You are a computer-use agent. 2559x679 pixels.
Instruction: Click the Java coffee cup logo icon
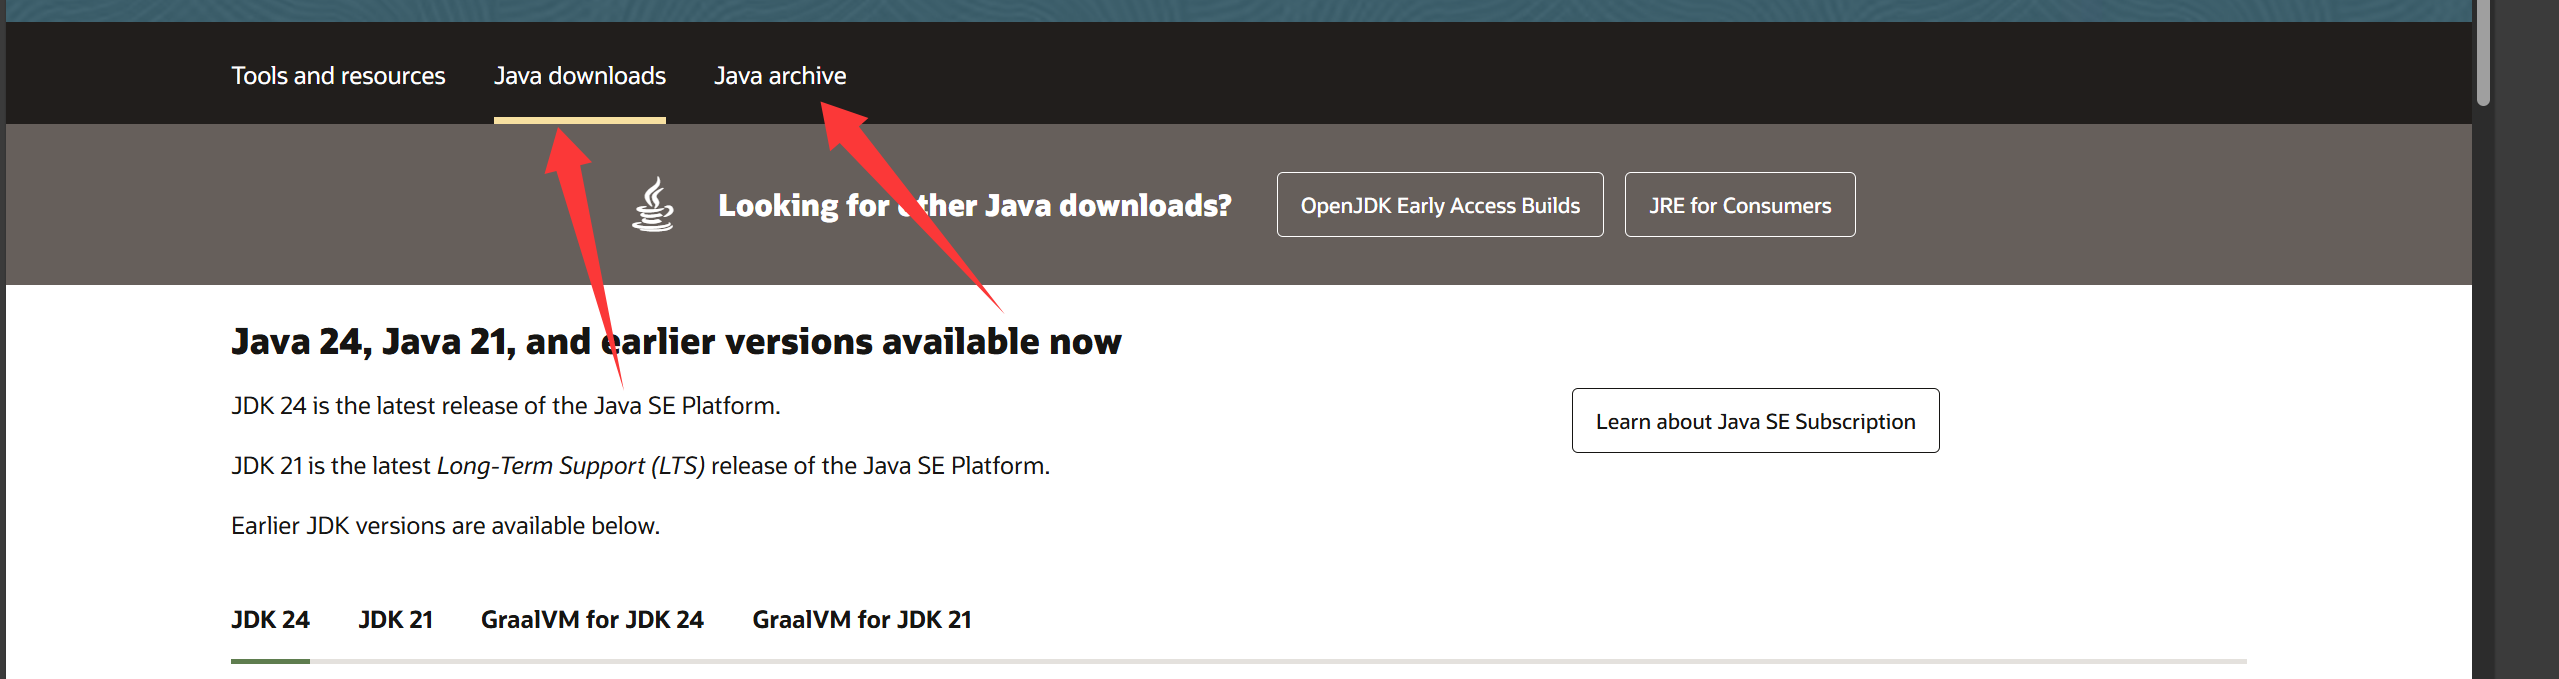click(653, 204)
